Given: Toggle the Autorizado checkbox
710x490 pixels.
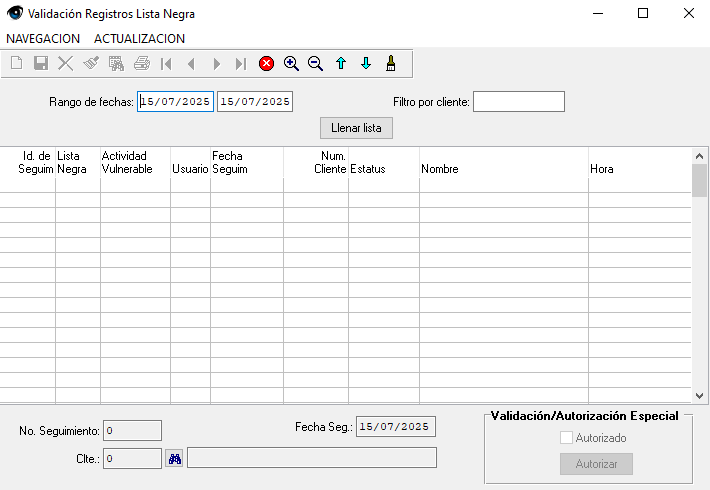Looking at the screenshot, I should point(567,438).
